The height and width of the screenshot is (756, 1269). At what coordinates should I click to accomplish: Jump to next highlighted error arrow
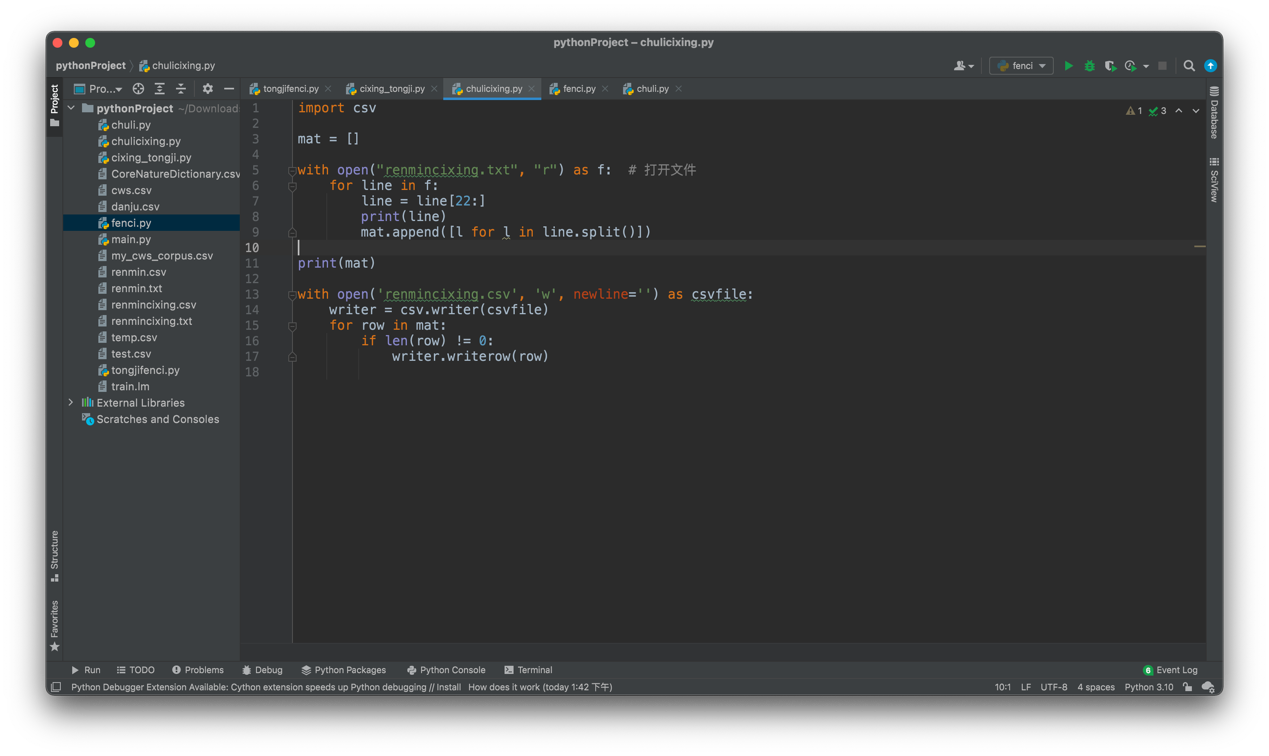pos(1196,111)
